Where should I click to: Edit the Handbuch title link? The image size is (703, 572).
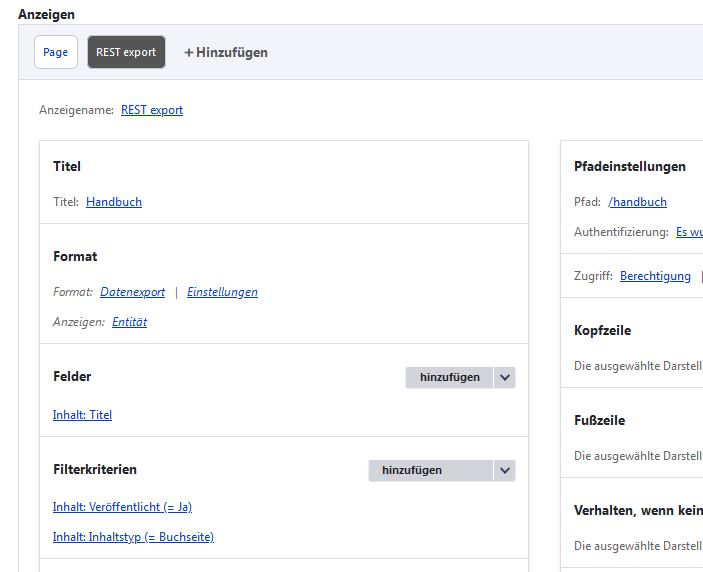point(114,202)
